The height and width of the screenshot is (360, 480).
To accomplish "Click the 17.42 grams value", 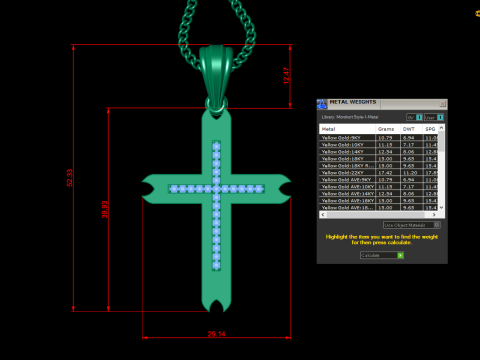I will tap(385, 173).
